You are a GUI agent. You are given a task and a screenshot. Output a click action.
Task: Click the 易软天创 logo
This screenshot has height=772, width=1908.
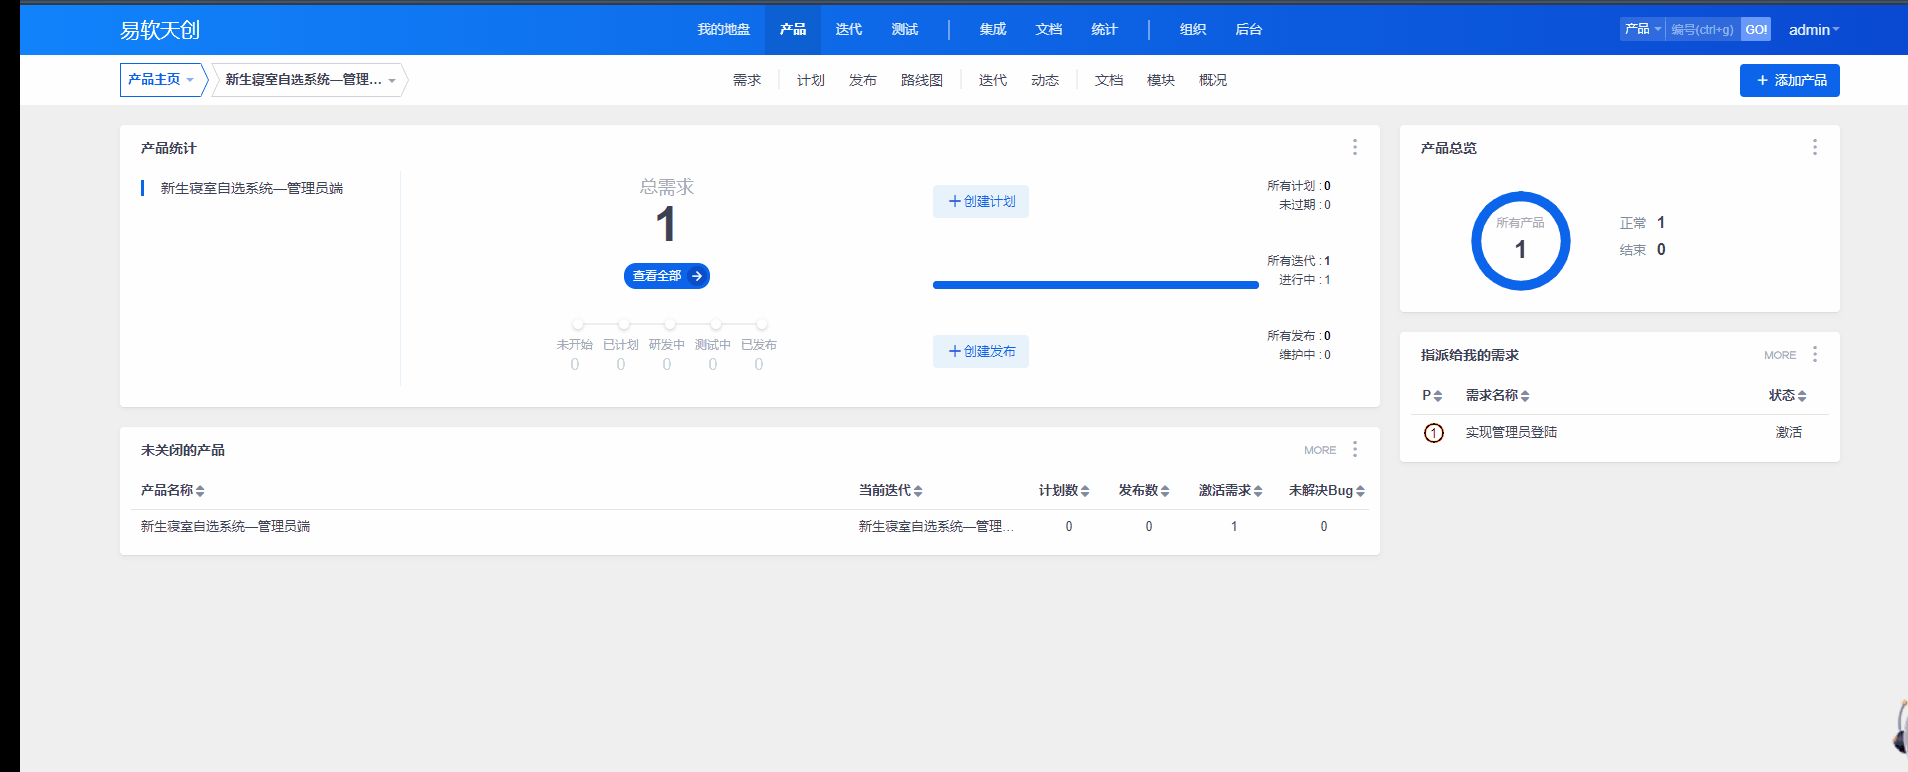tap(160, 30)
